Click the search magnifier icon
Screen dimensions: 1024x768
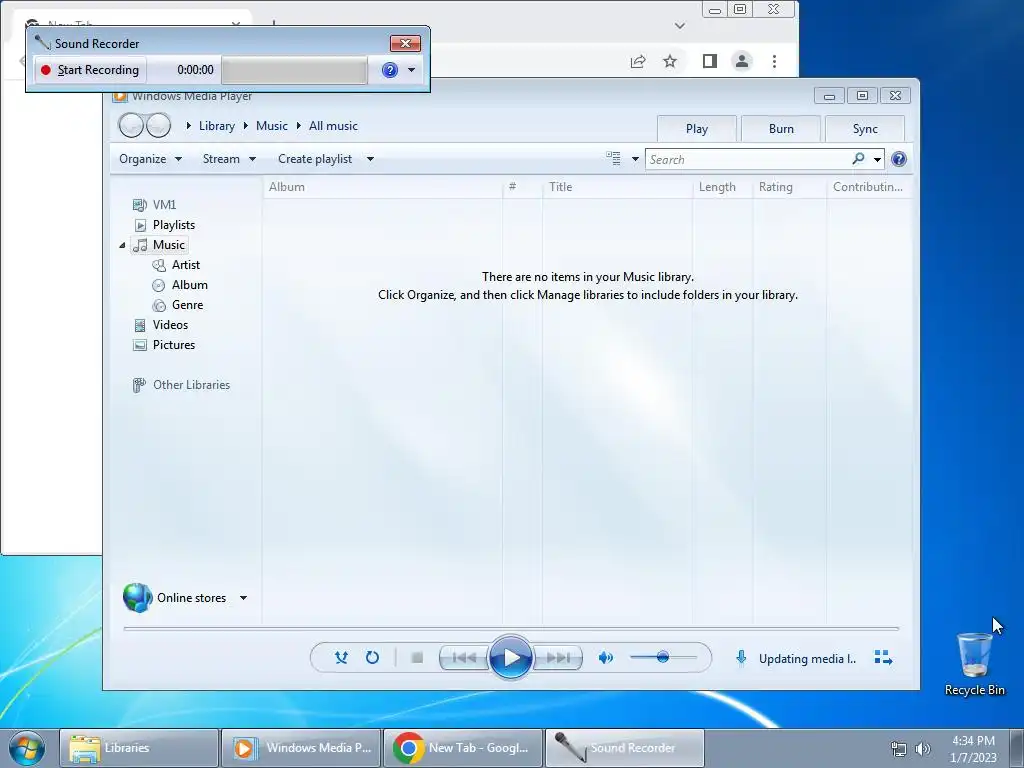pyautogui.click(x=858, y=159)
